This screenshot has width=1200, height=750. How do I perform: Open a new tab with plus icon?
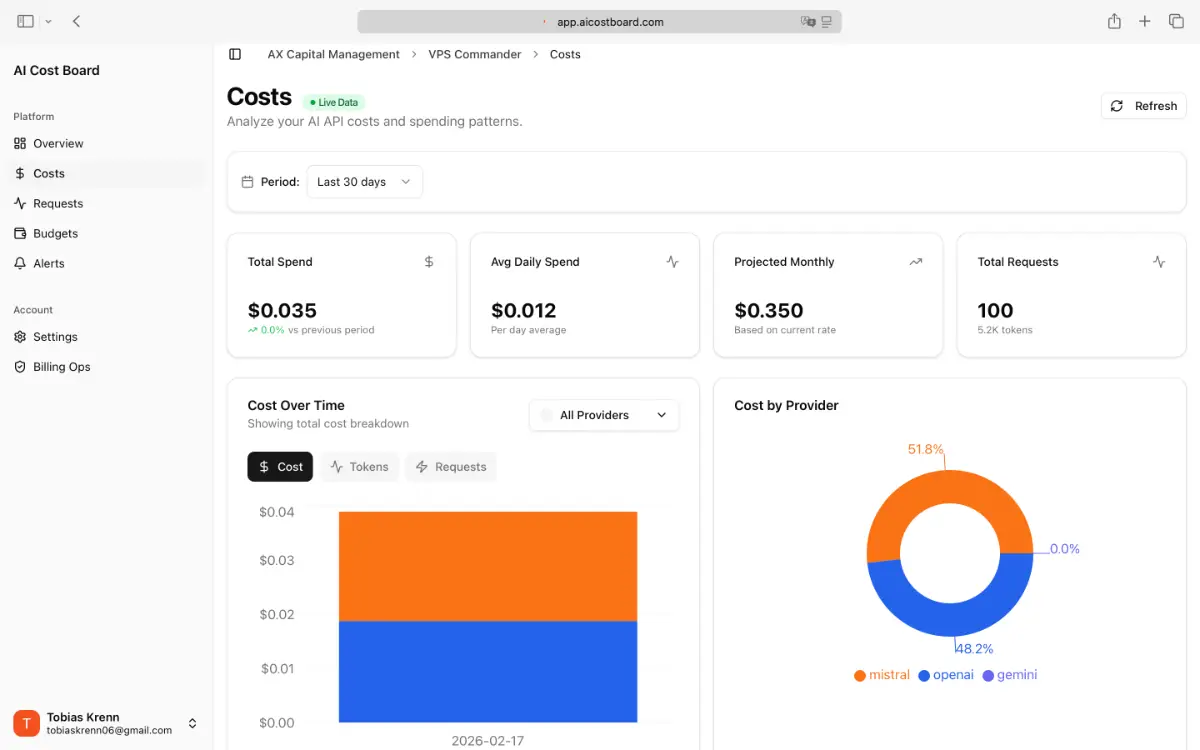(x=1145, y=21)
